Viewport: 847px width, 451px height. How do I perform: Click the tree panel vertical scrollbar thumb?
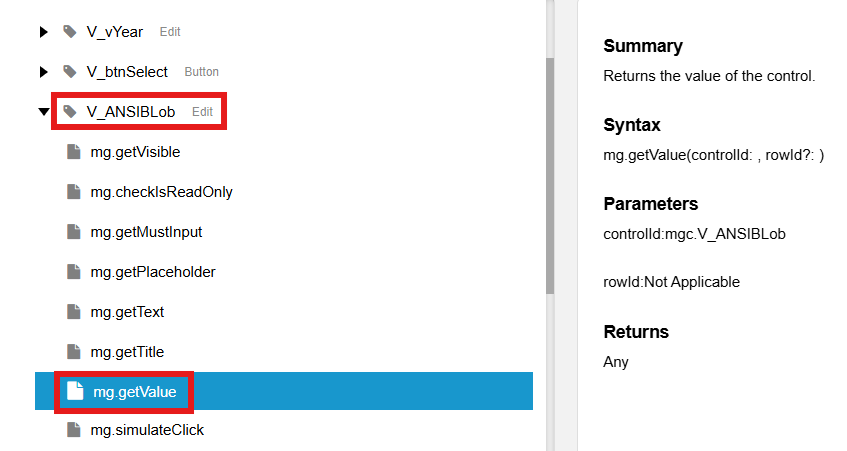(550, 176)
